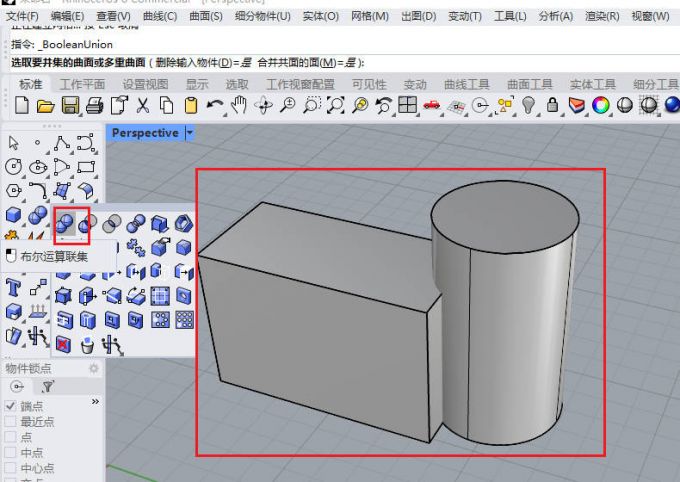Click the New file icon

[22, 105]
